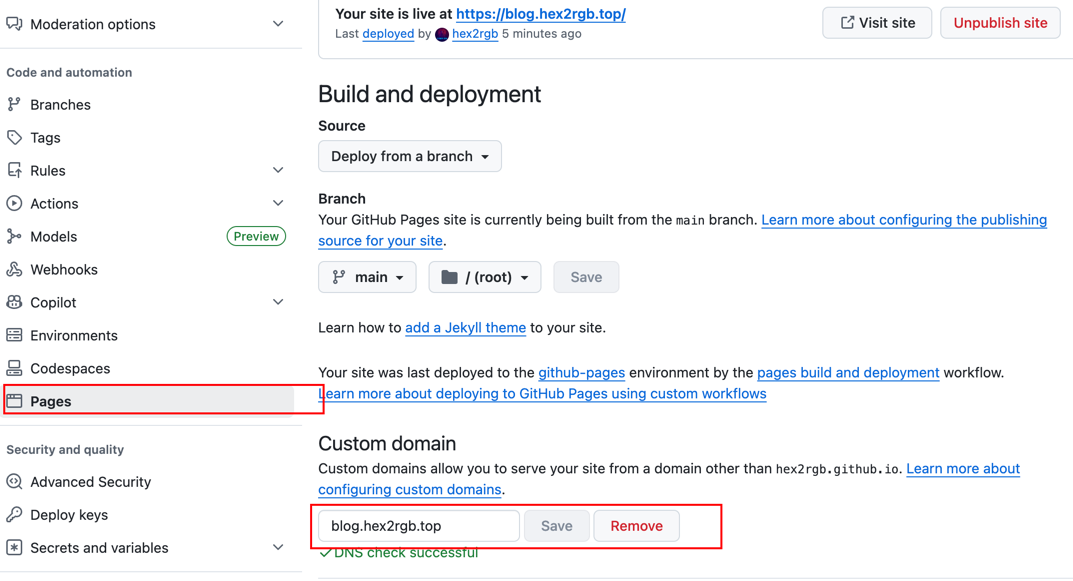
Task: Click the Advanced Security shield icon
Action: pyautogui.click(x=15, y=481)
